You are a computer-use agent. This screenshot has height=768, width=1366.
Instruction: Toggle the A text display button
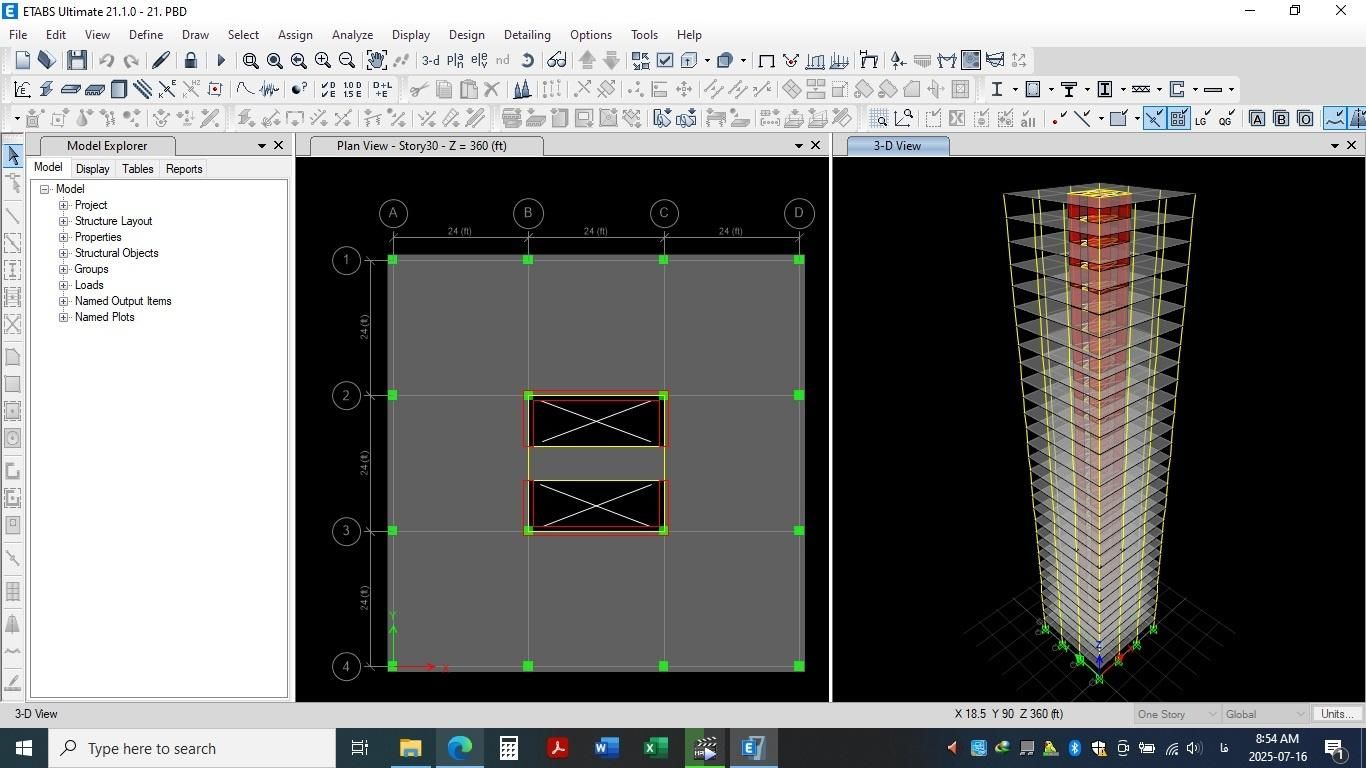pyautogui.click(x=1257, y=118)
